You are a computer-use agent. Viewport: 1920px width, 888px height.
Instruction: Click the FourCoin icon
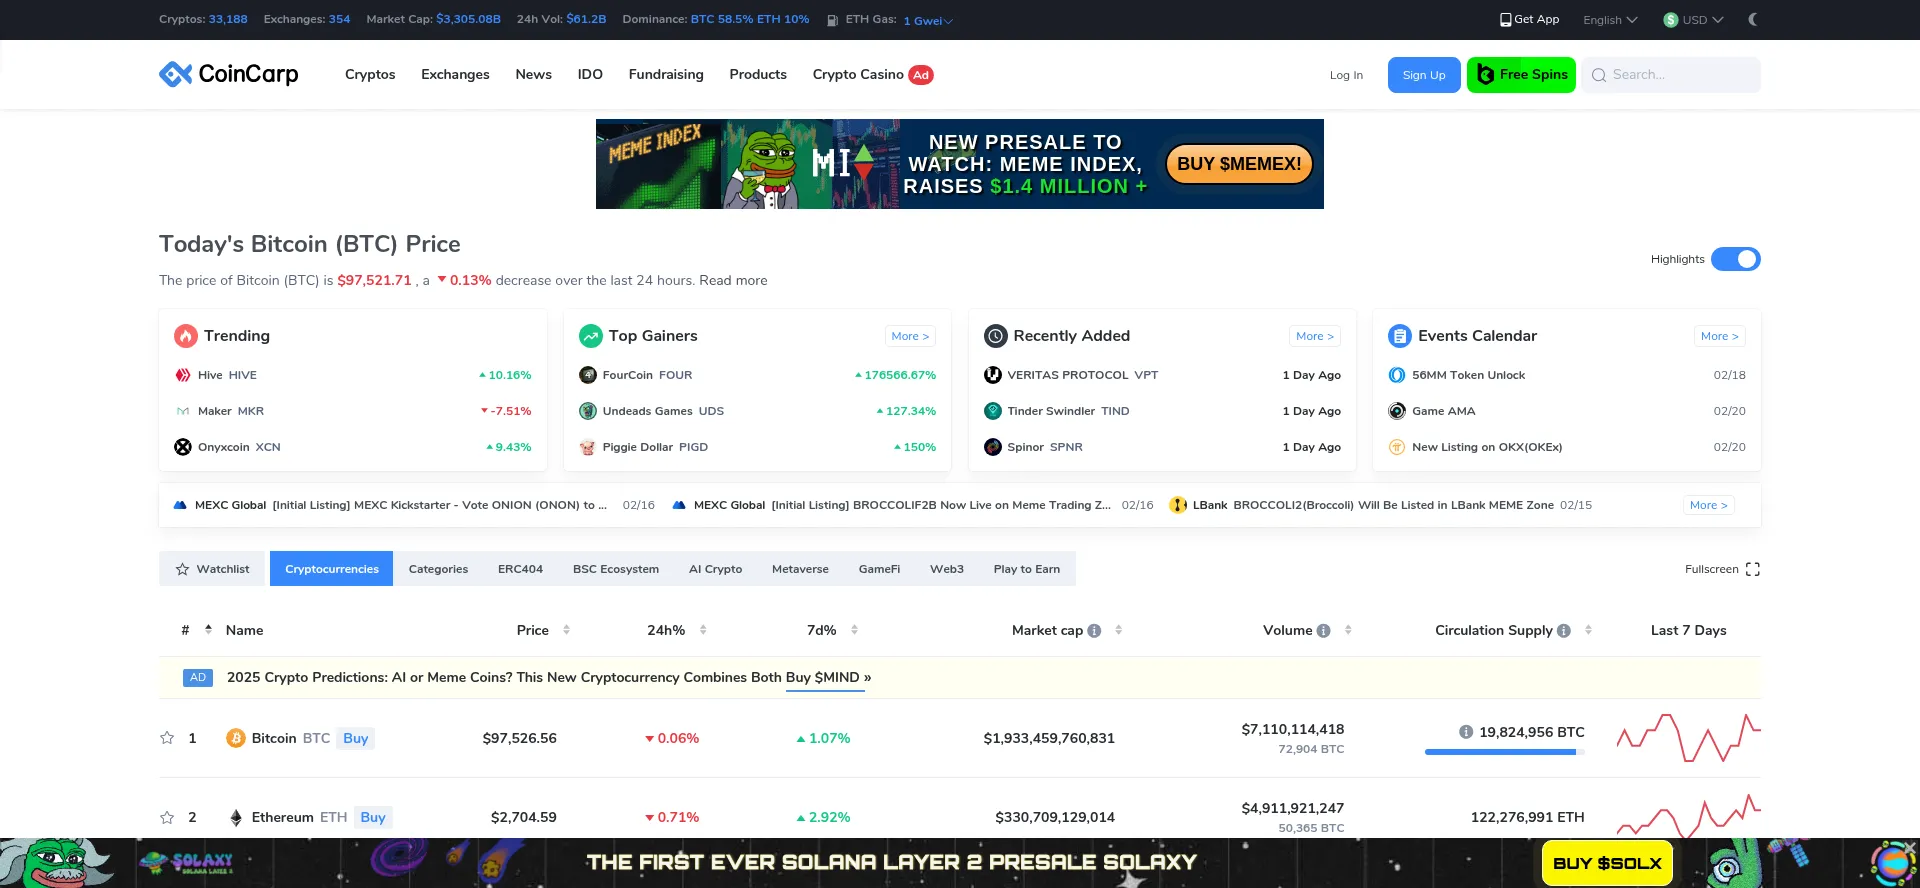588,375
